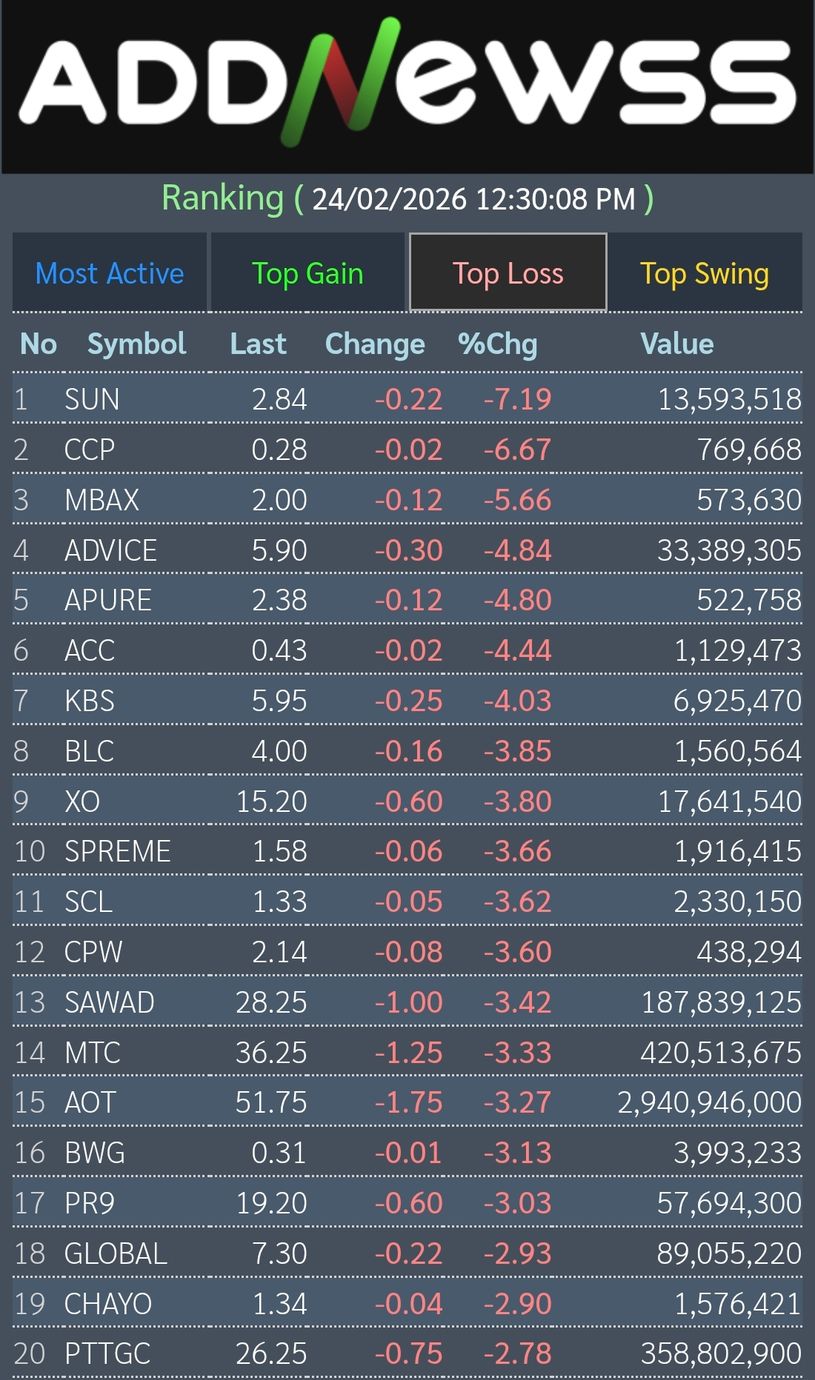The height and width of the screenshot is (1380, 815).
Task: Click the MTC stock symbol
Action: [92, 1052]
